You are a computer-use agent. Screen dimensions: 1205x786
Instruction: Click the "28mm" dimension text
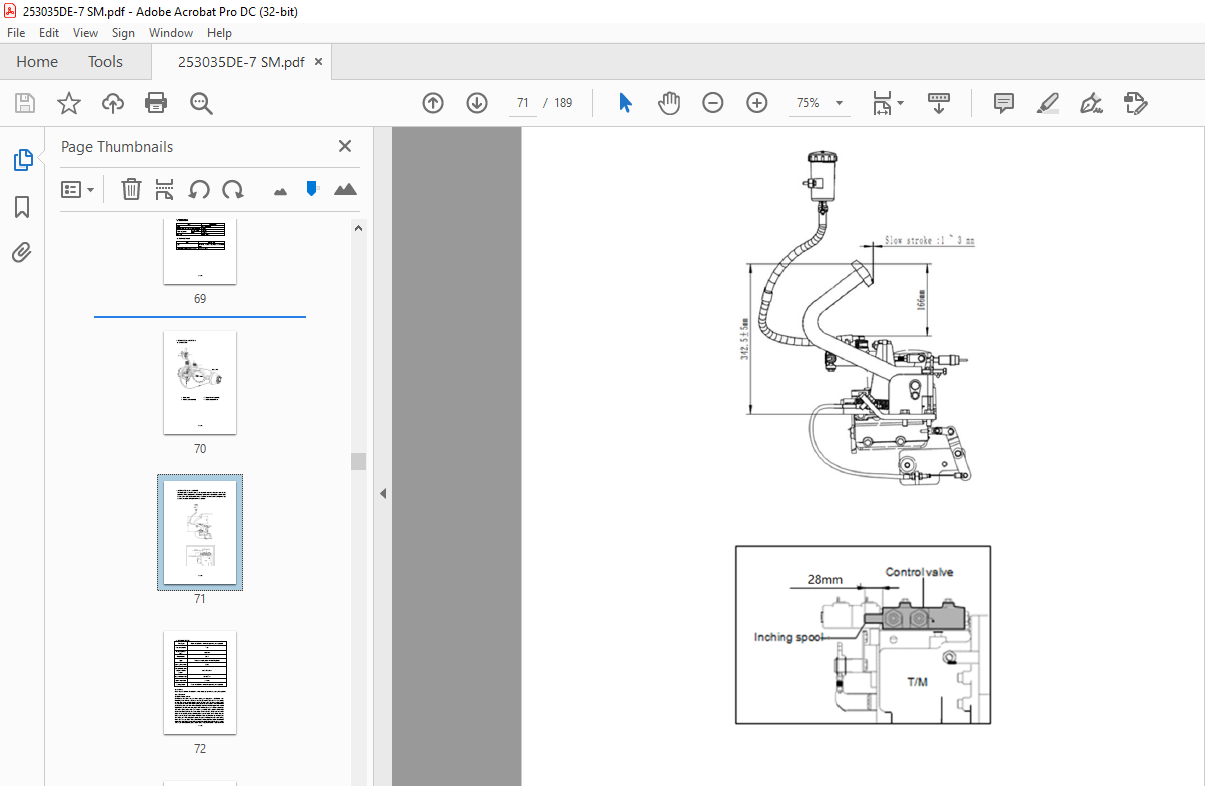[x=824, y=578]
